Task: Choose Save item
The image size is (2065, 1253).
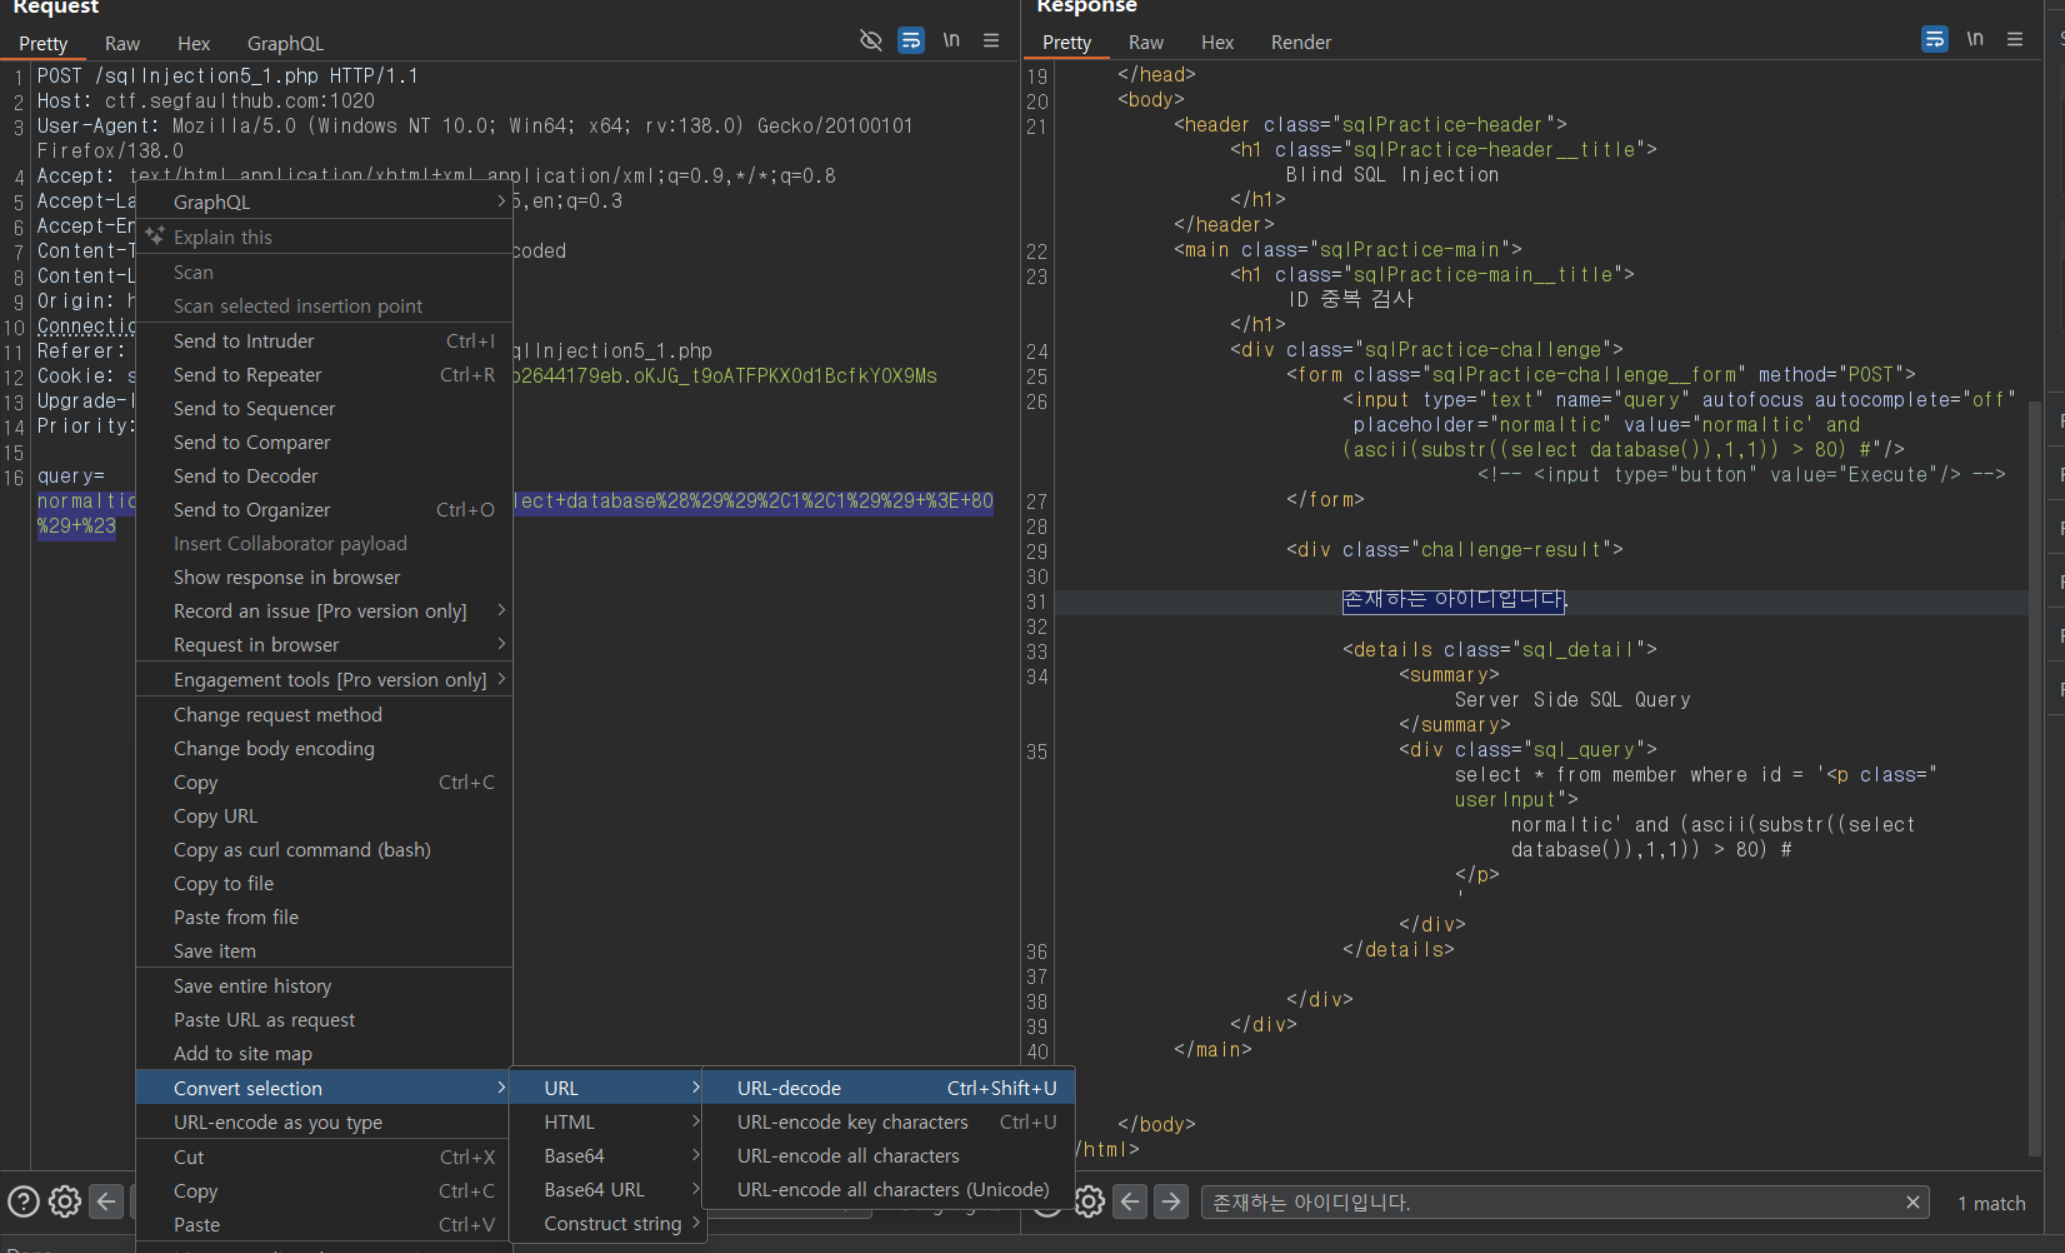Action: [324, 951]
